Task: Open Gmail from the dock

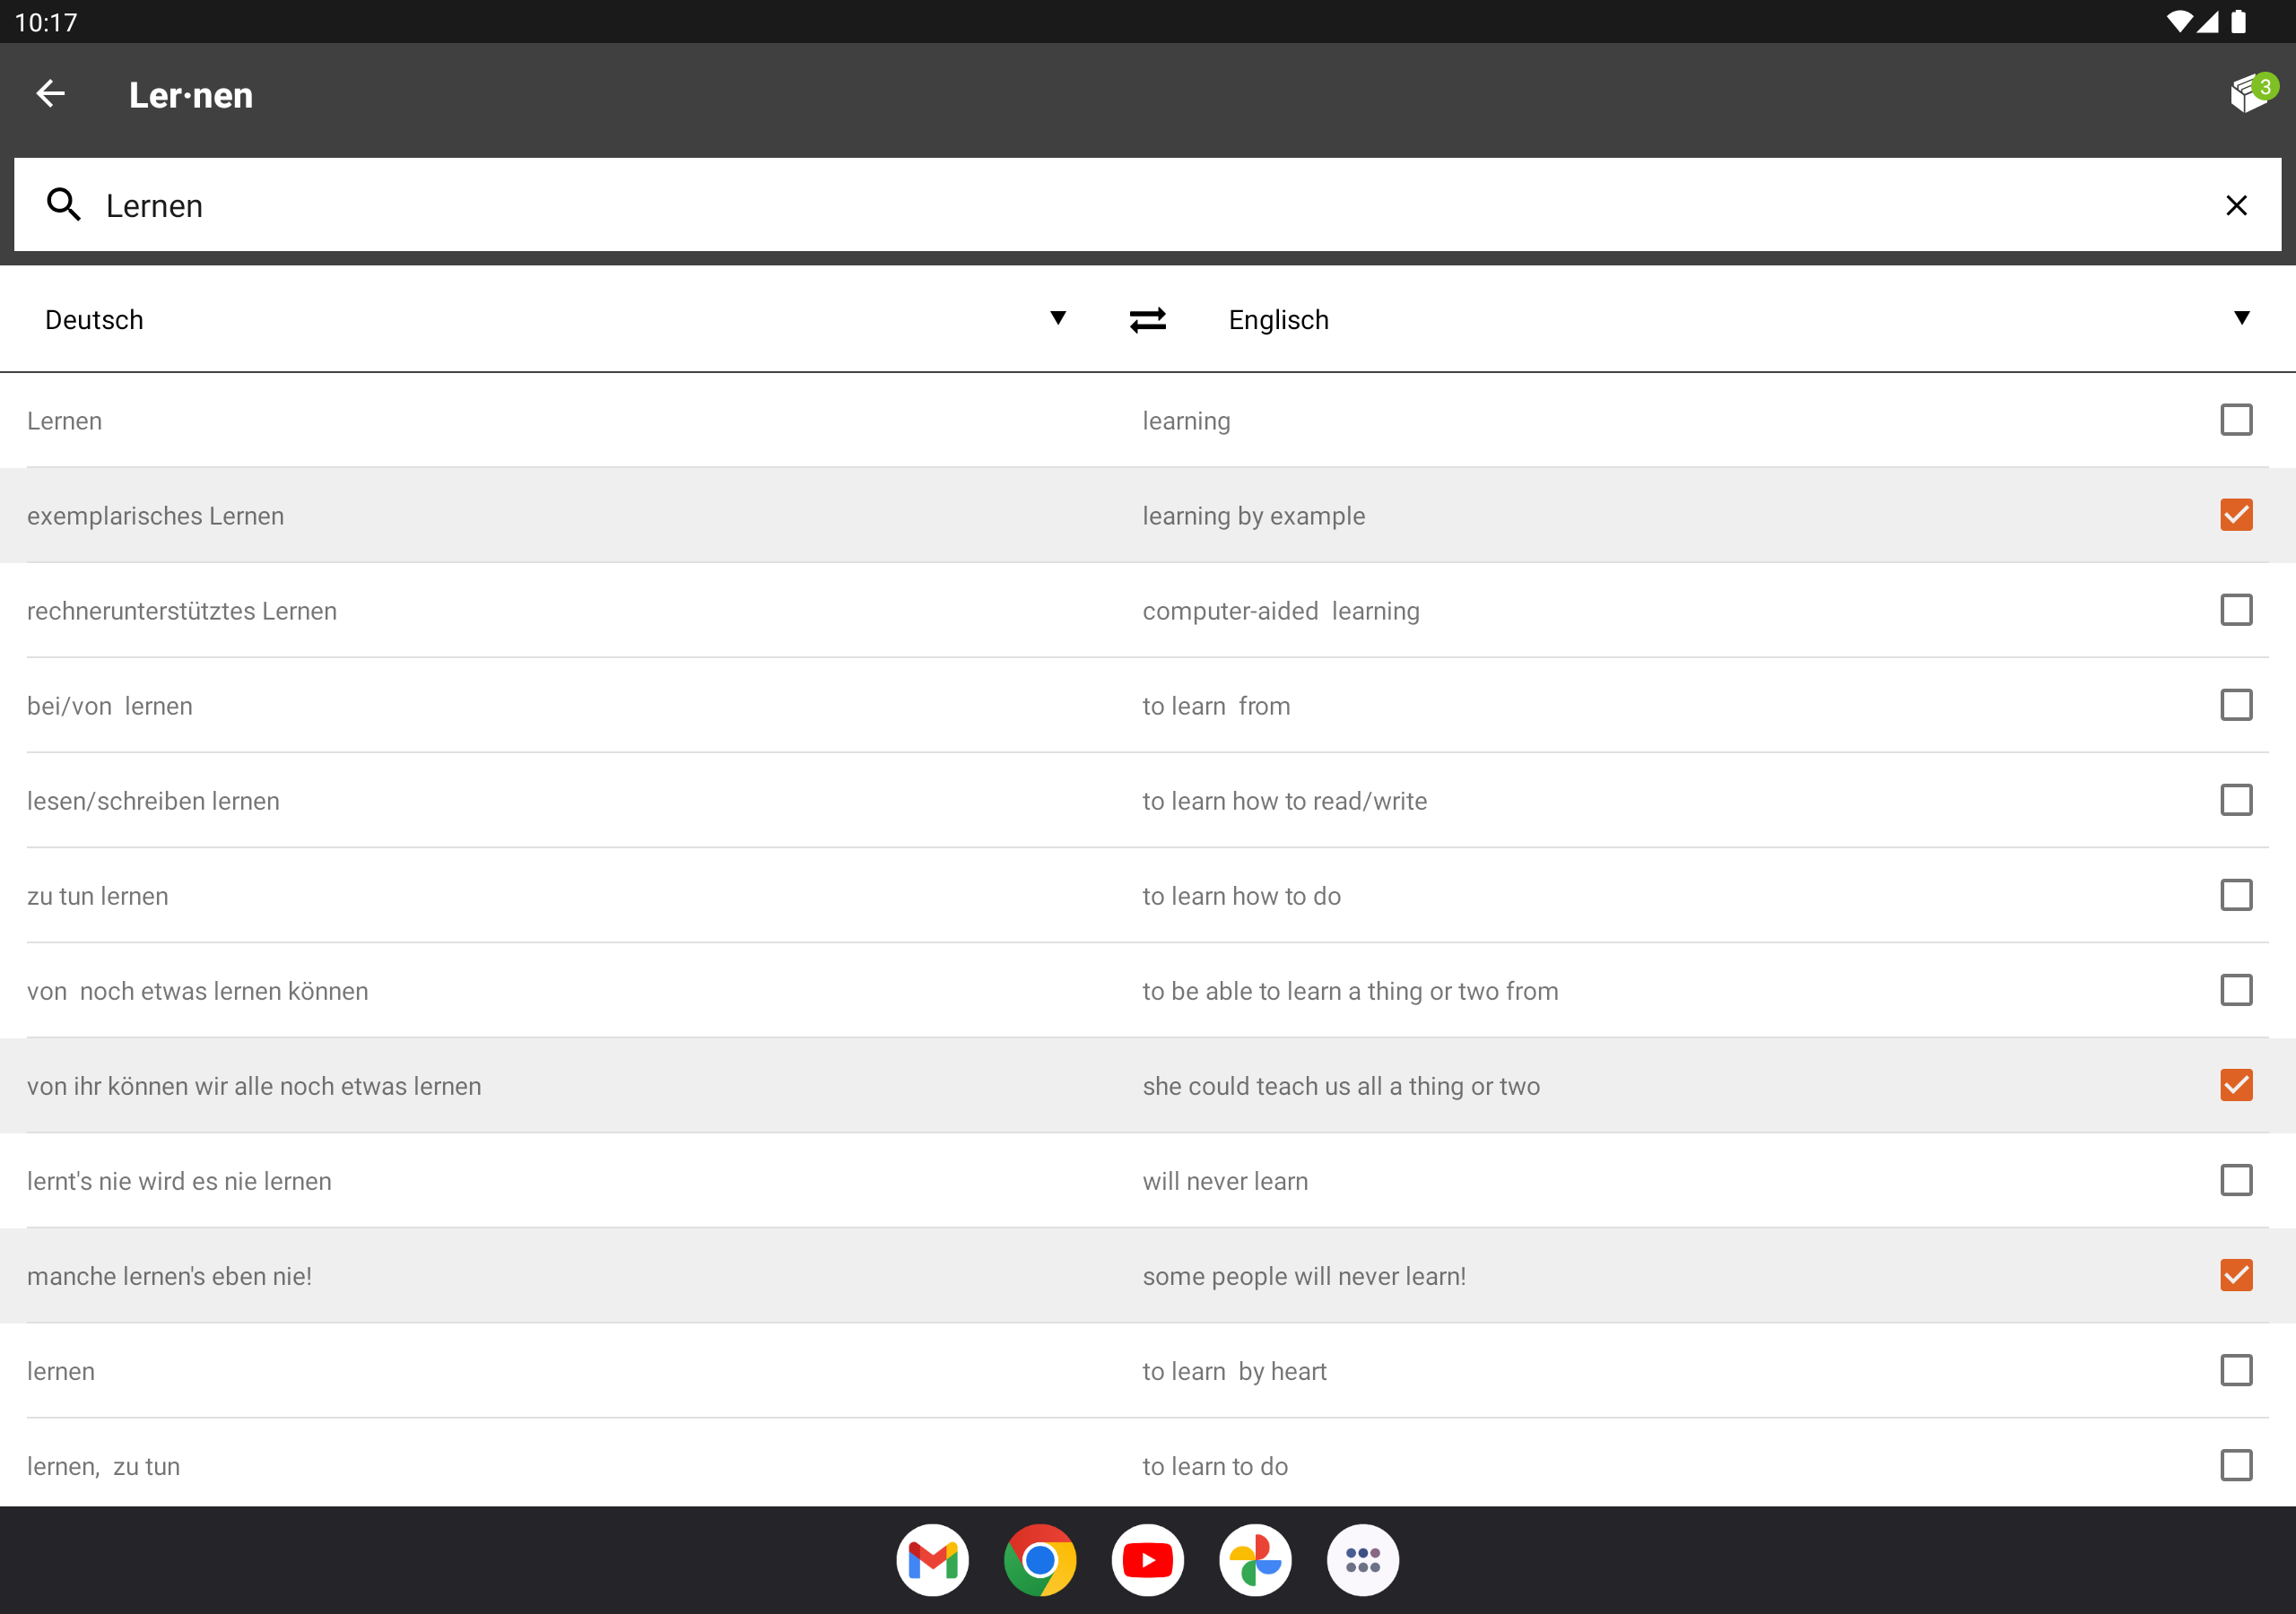Action: point(932,1559)
